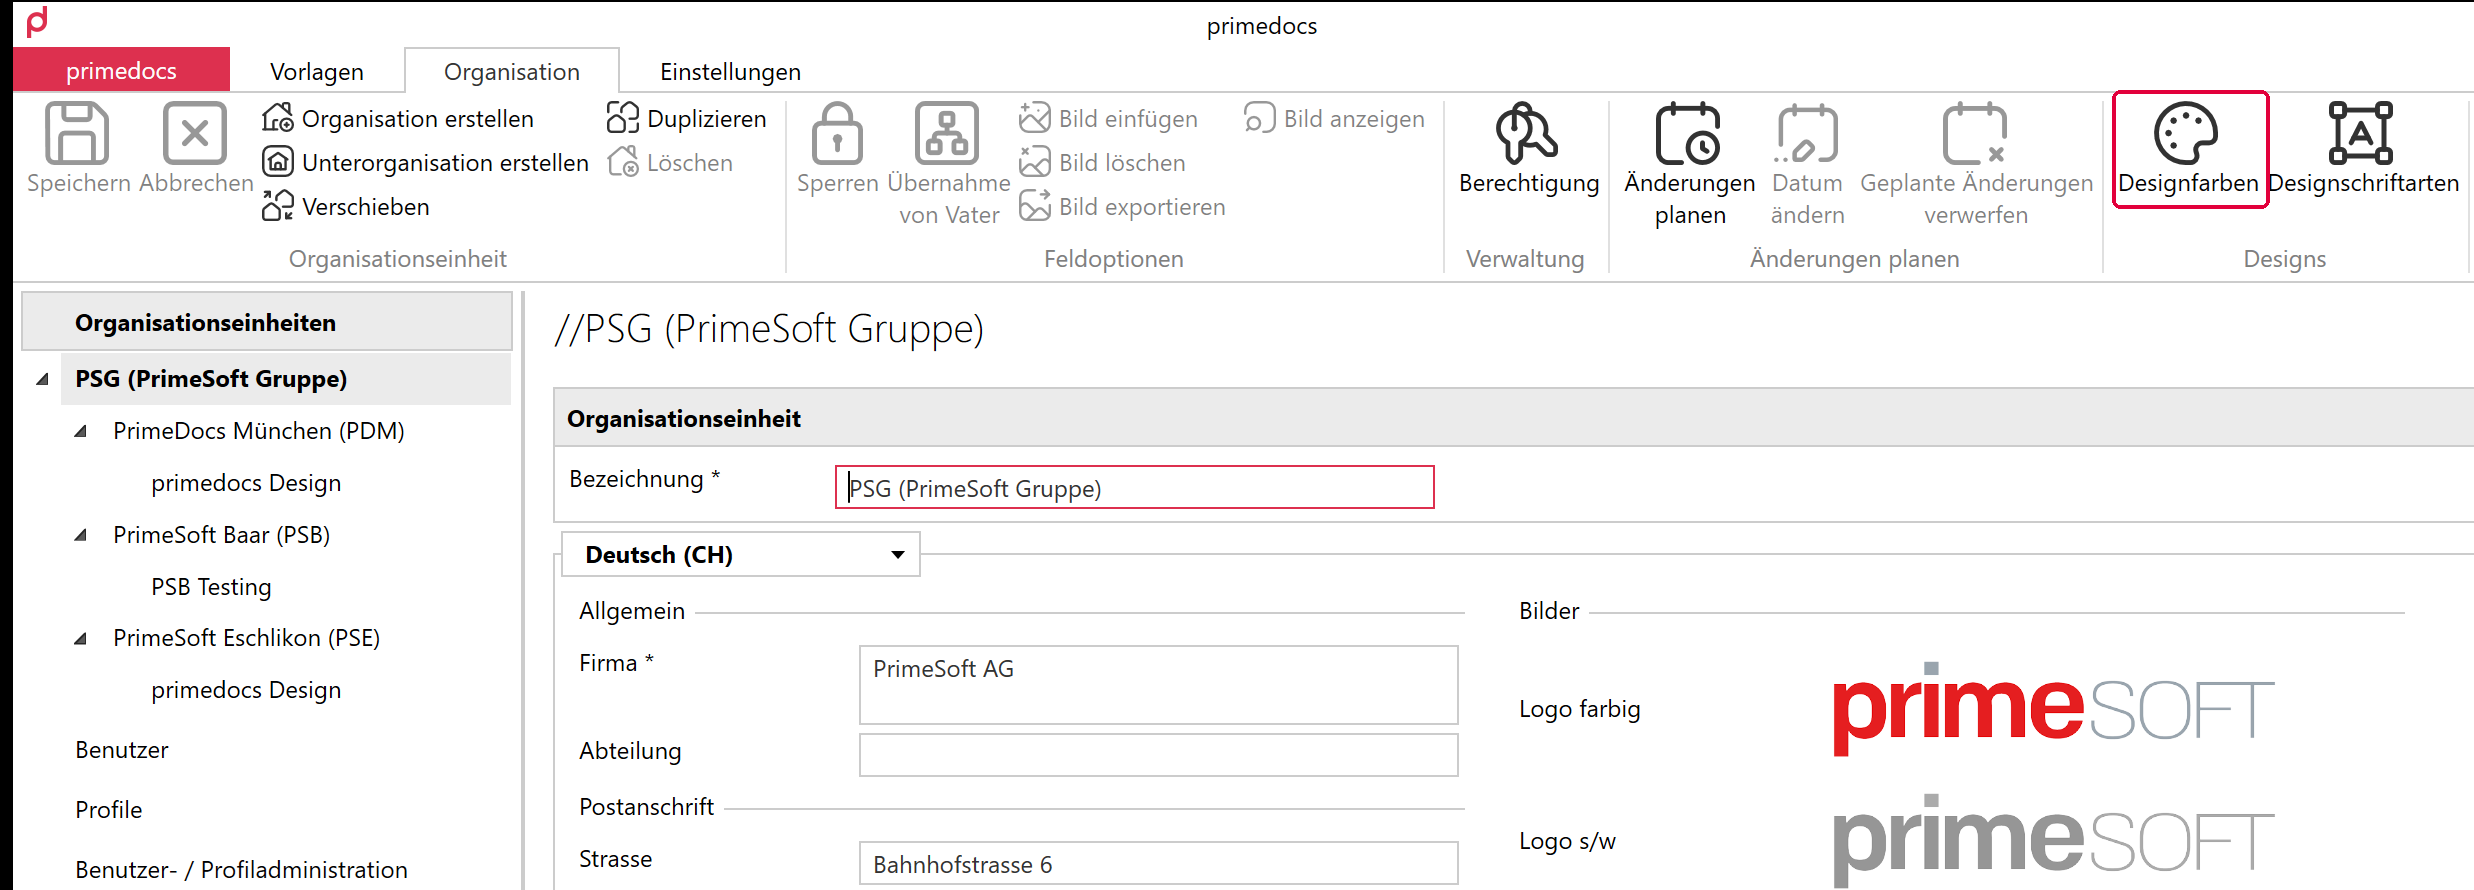2474x890 pixels.
Task: Click Unterorganisation erstellen
Action: [425, 163]
